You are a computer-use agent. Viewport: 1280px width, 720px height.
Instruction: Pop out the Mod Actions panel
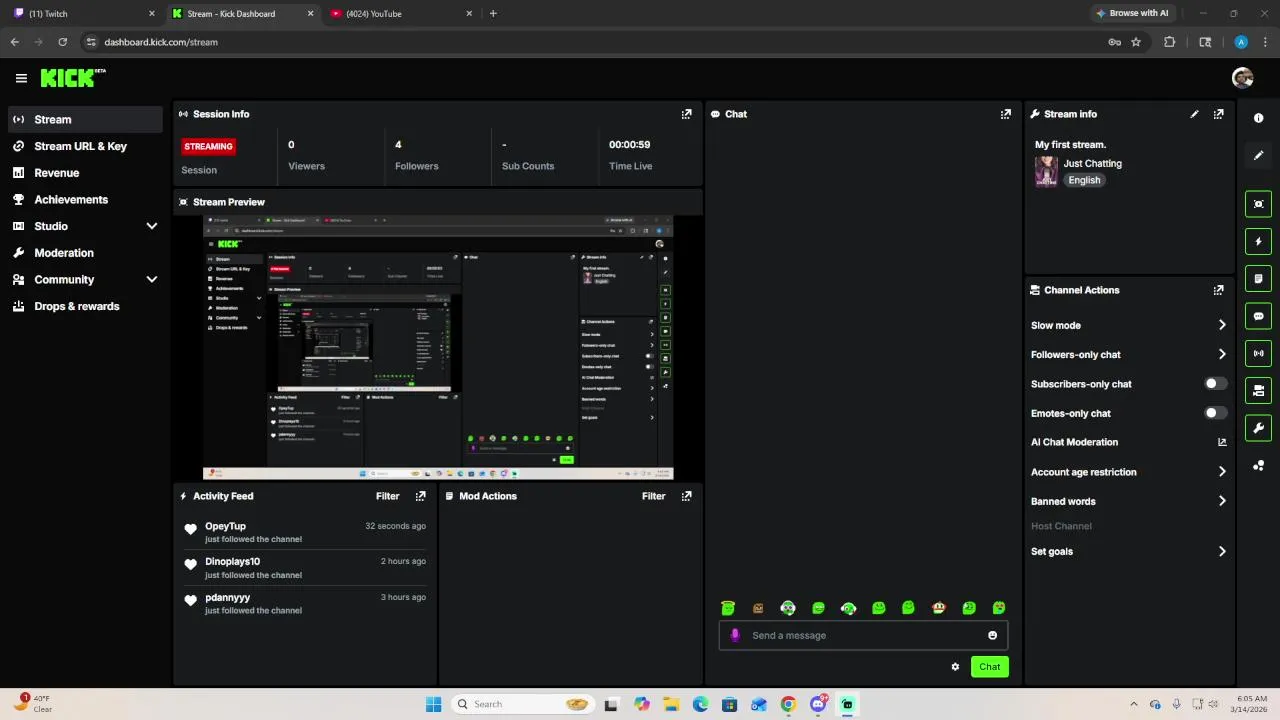pyautogui.click(x=686, y=496)
